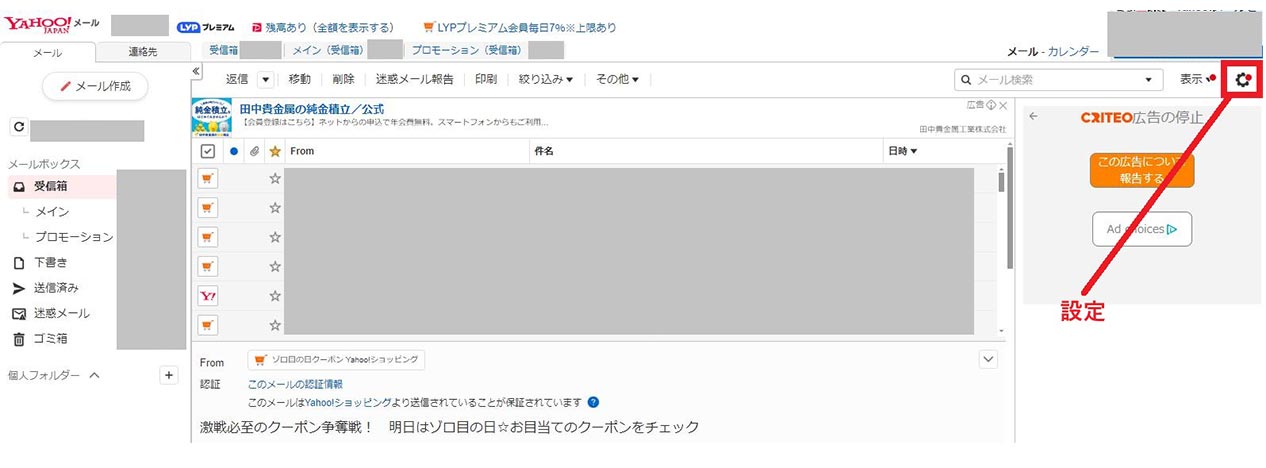Click the blue help question mark icon

click(593, 403)
